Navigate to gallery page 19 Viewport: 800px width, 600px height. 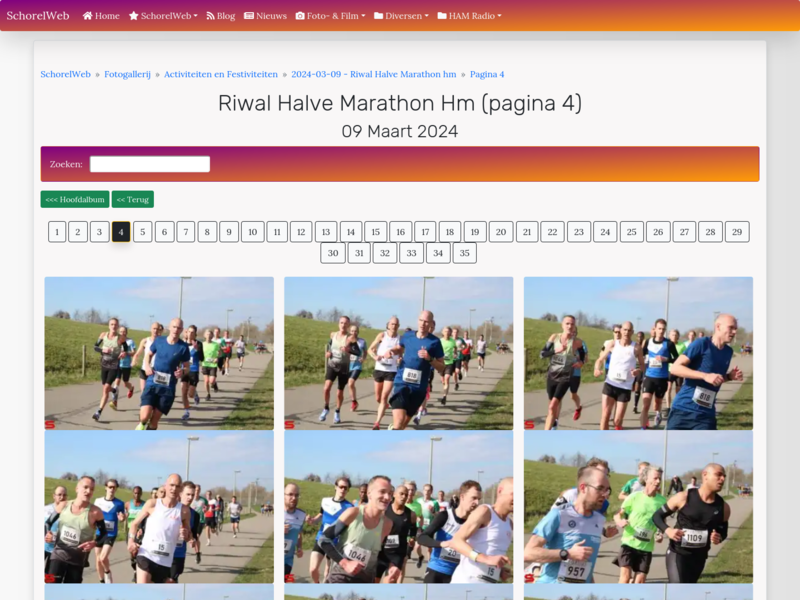tap(475, 232)
